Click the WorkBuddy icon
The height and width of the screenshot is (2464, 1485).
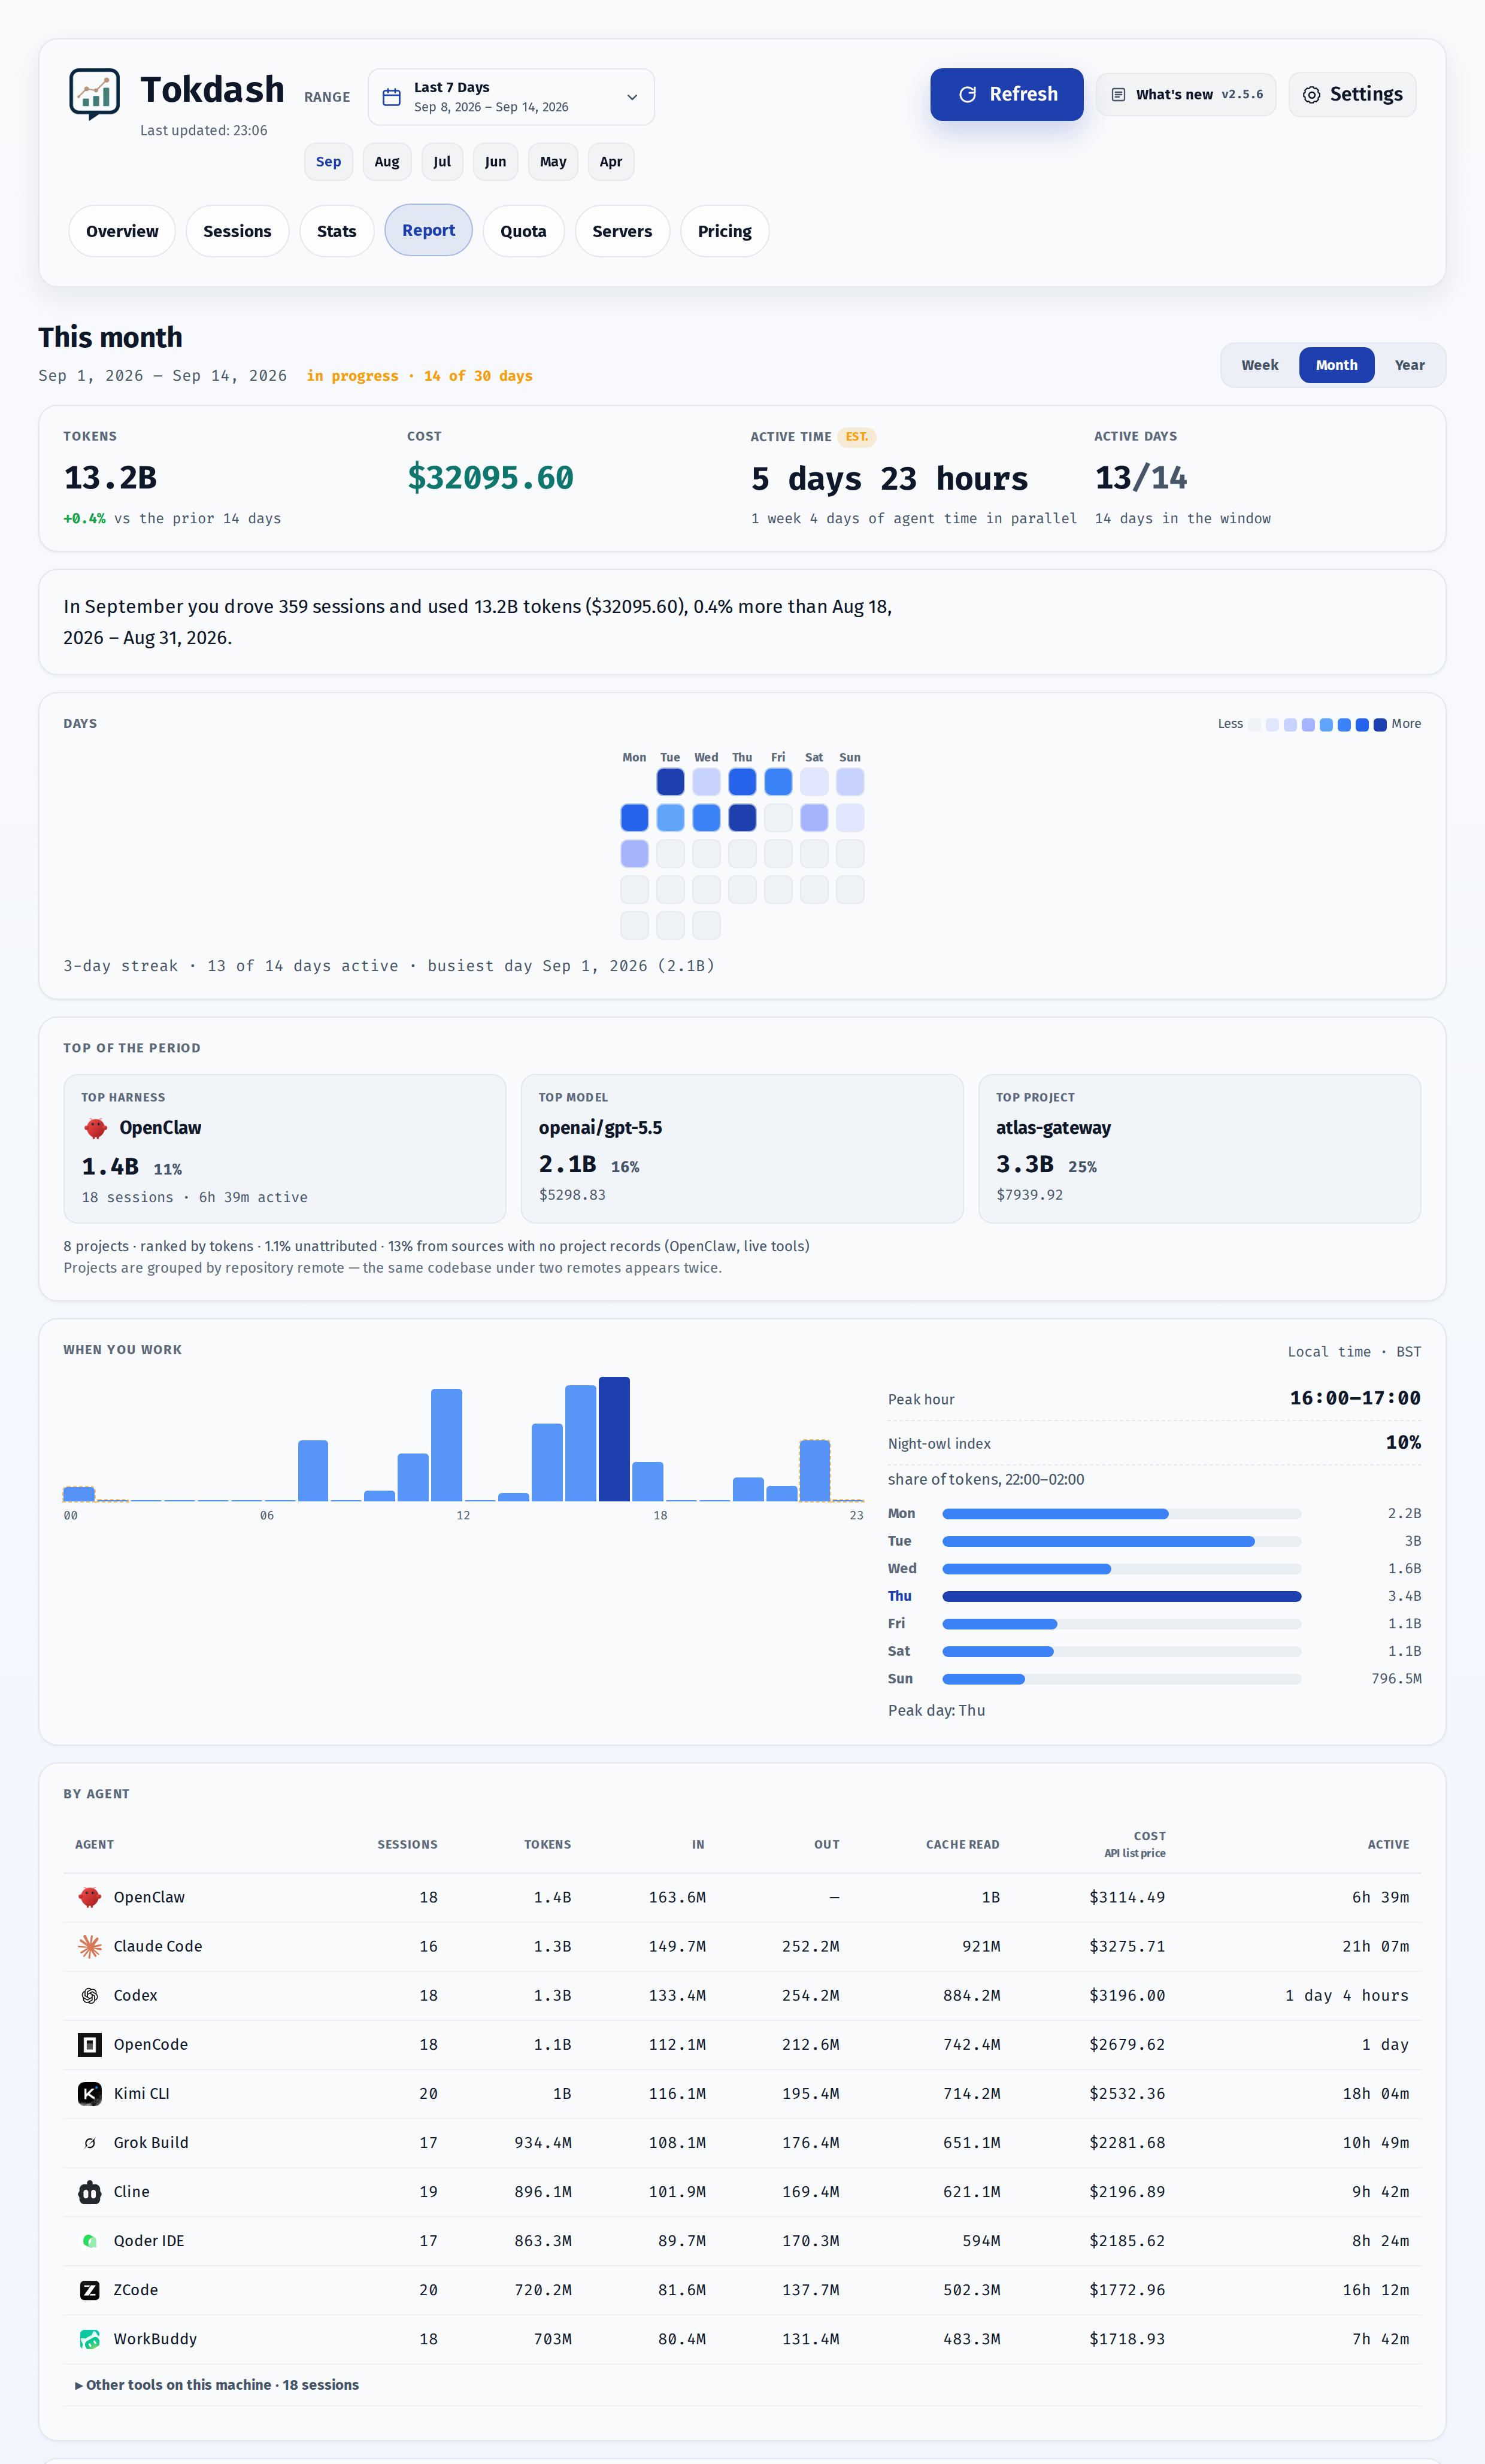(90, 2339)
